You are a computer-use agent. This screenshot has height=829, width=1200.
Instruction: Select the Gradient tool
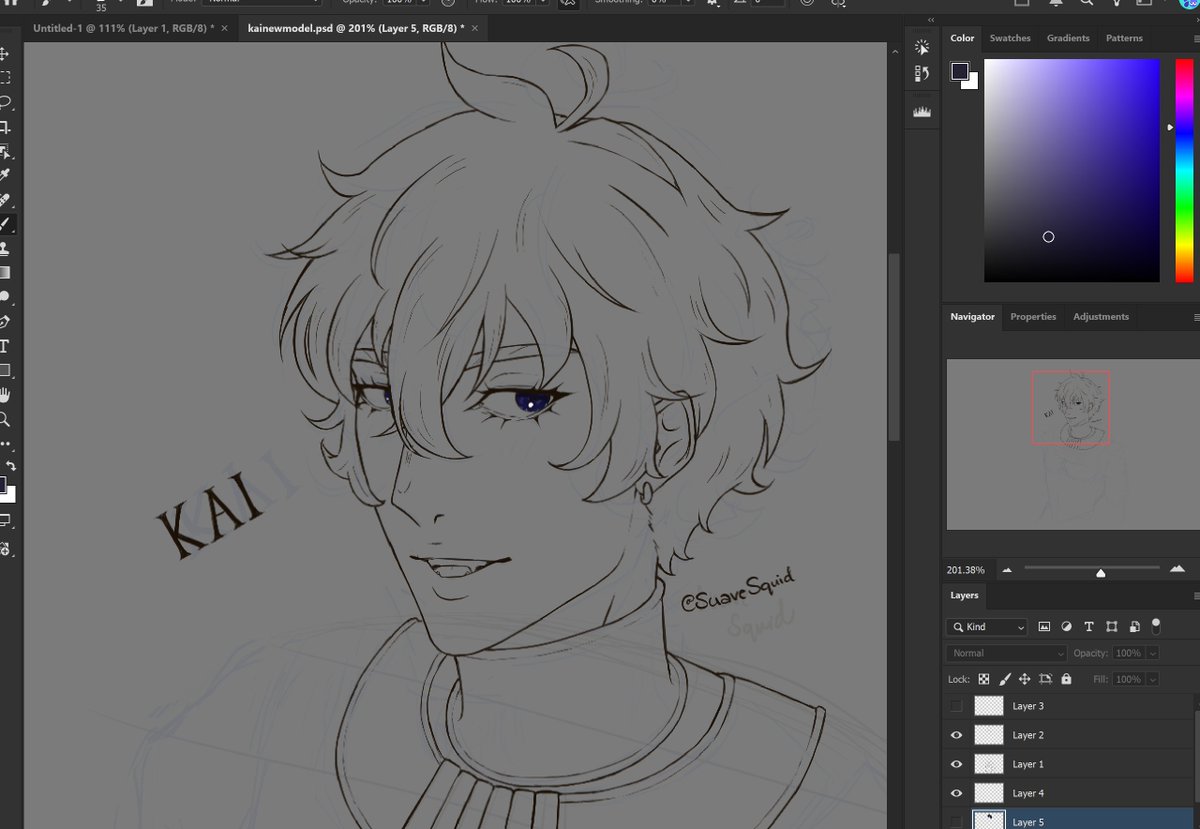5,272
